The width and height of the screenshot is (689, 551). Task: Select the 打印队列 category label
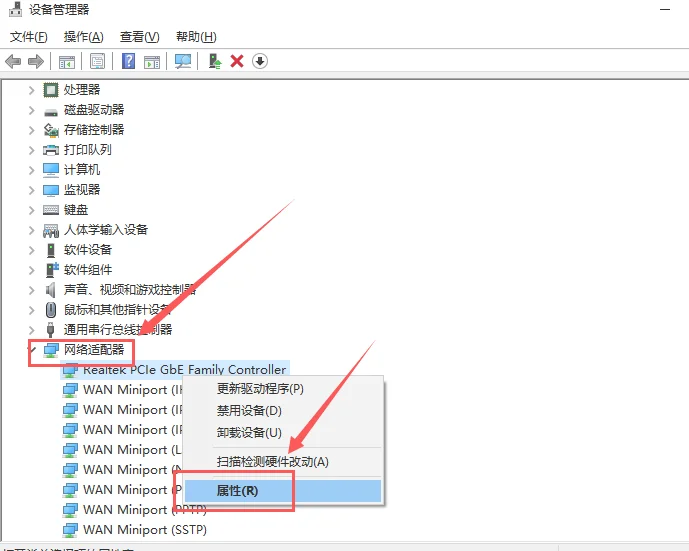(87, 150)
